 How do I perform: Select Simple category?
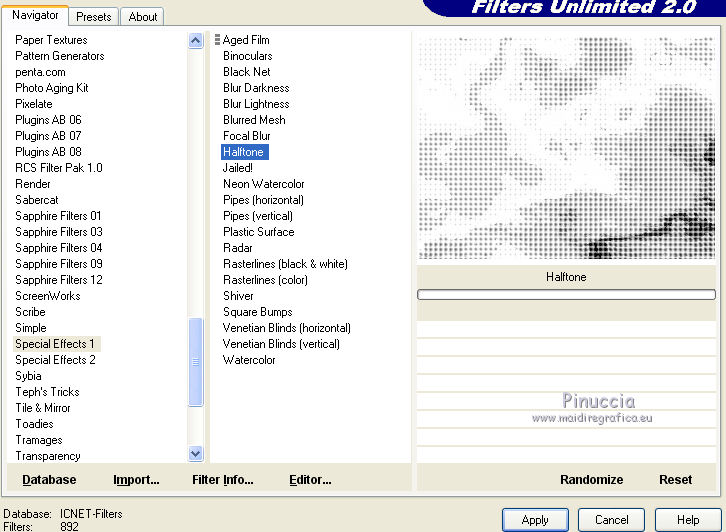tap(31, 328)
